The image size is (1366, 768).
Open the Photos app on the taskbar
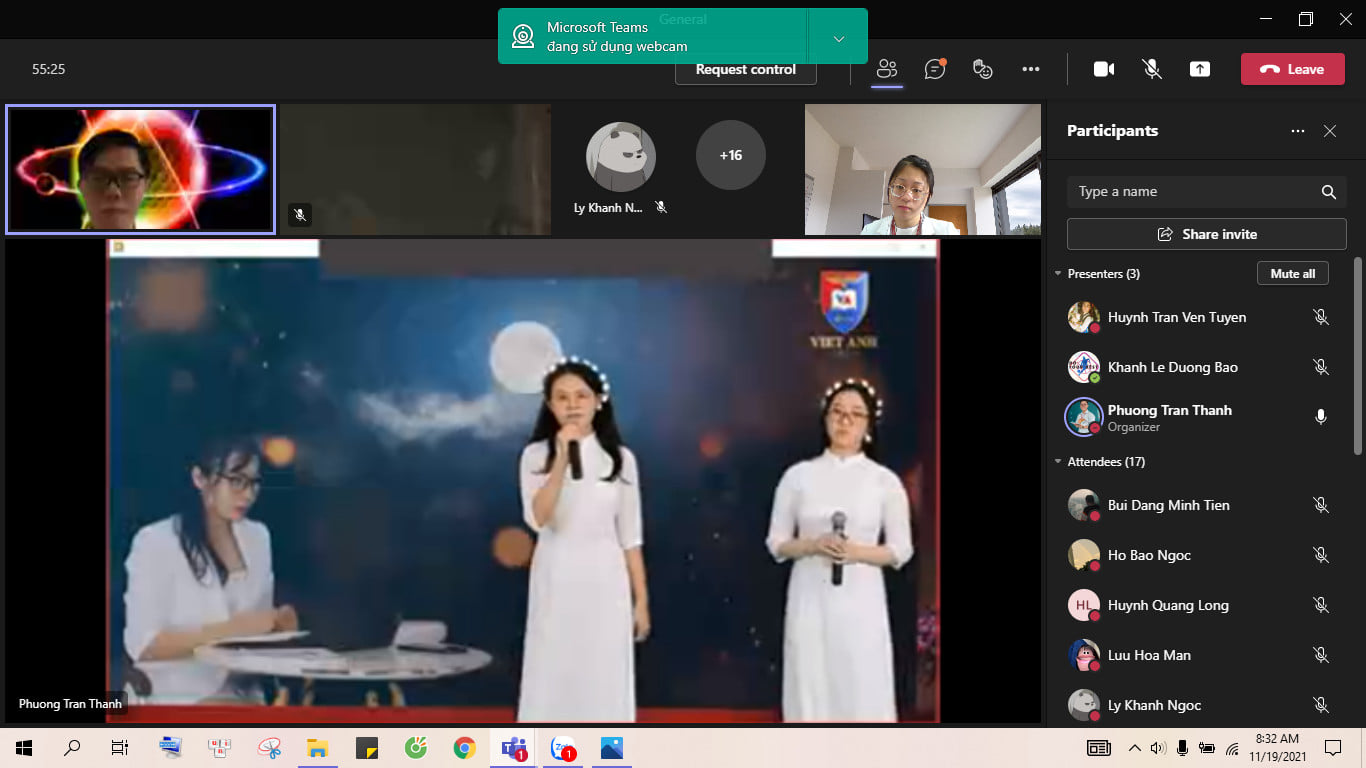612,747
